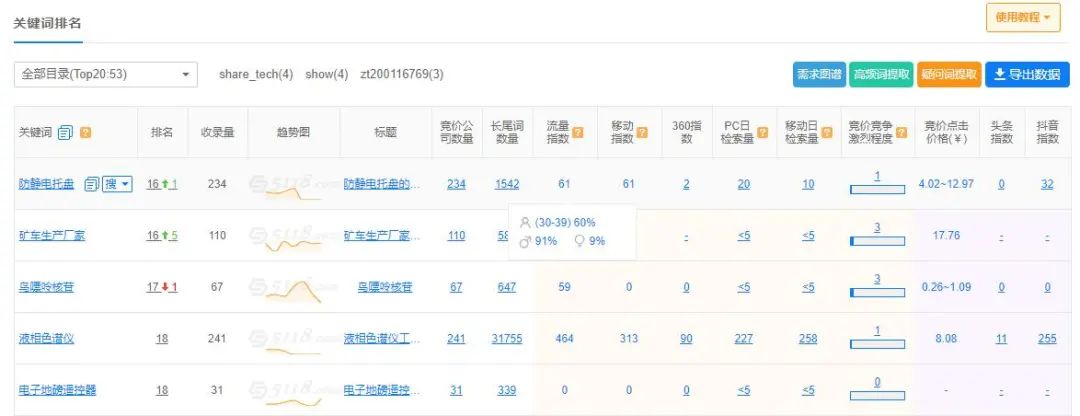This screenshot has width=1080, height=416.
Task: Open the title link 防静电托盘的…
Action: (382, 184)
